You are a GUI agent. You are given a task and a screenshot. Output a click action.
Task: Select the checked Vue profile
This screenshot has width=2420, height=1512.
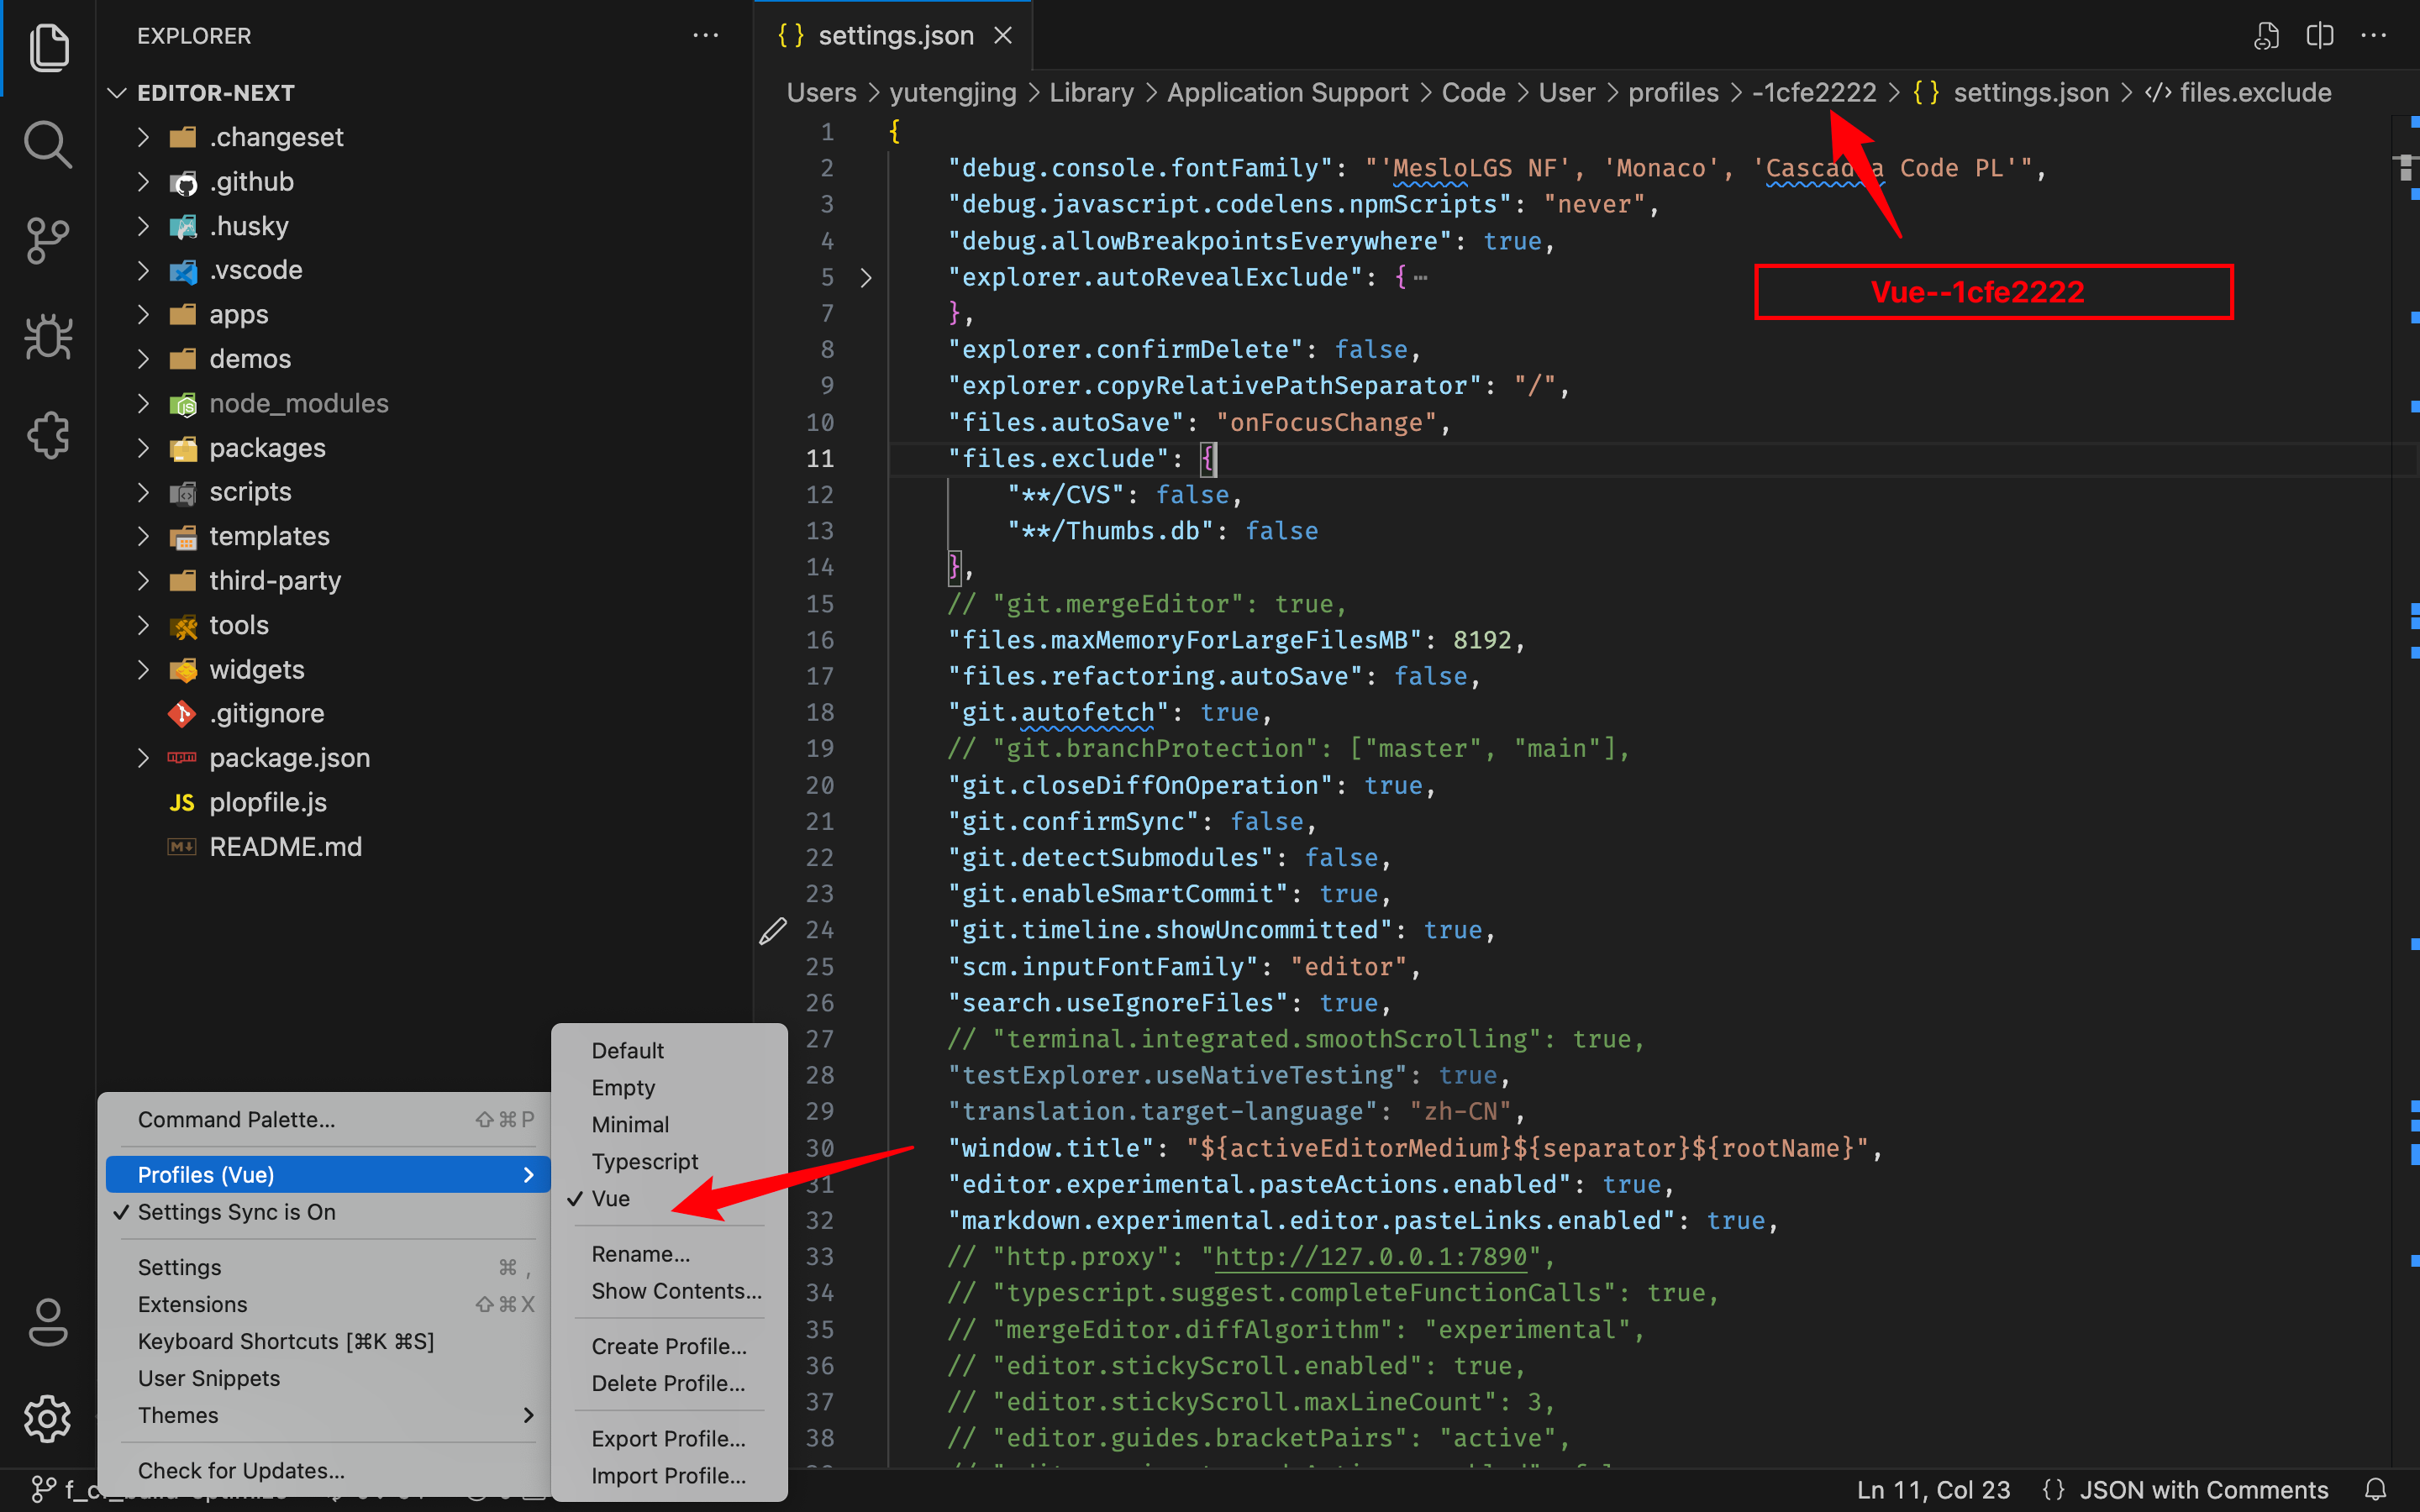(610, 1198)
